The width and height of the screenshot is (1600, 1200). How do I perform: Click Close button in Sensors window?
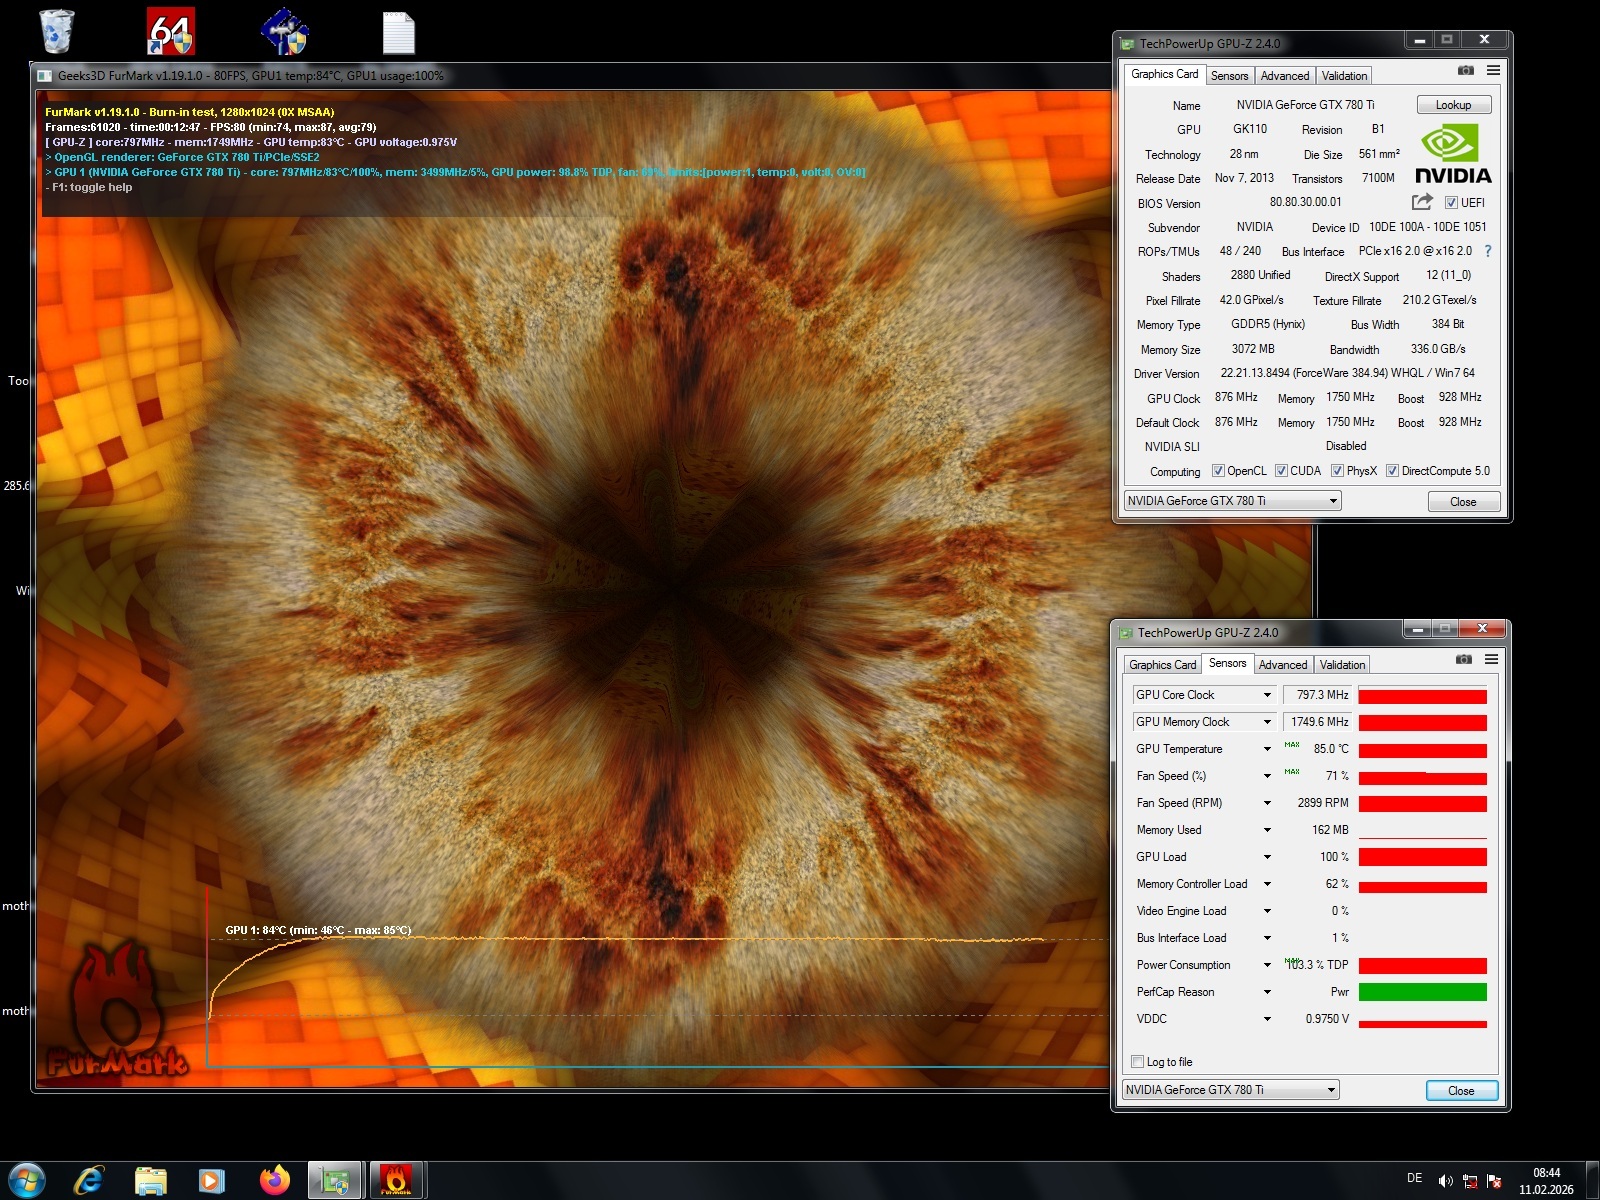[x=1460, y=1090]
